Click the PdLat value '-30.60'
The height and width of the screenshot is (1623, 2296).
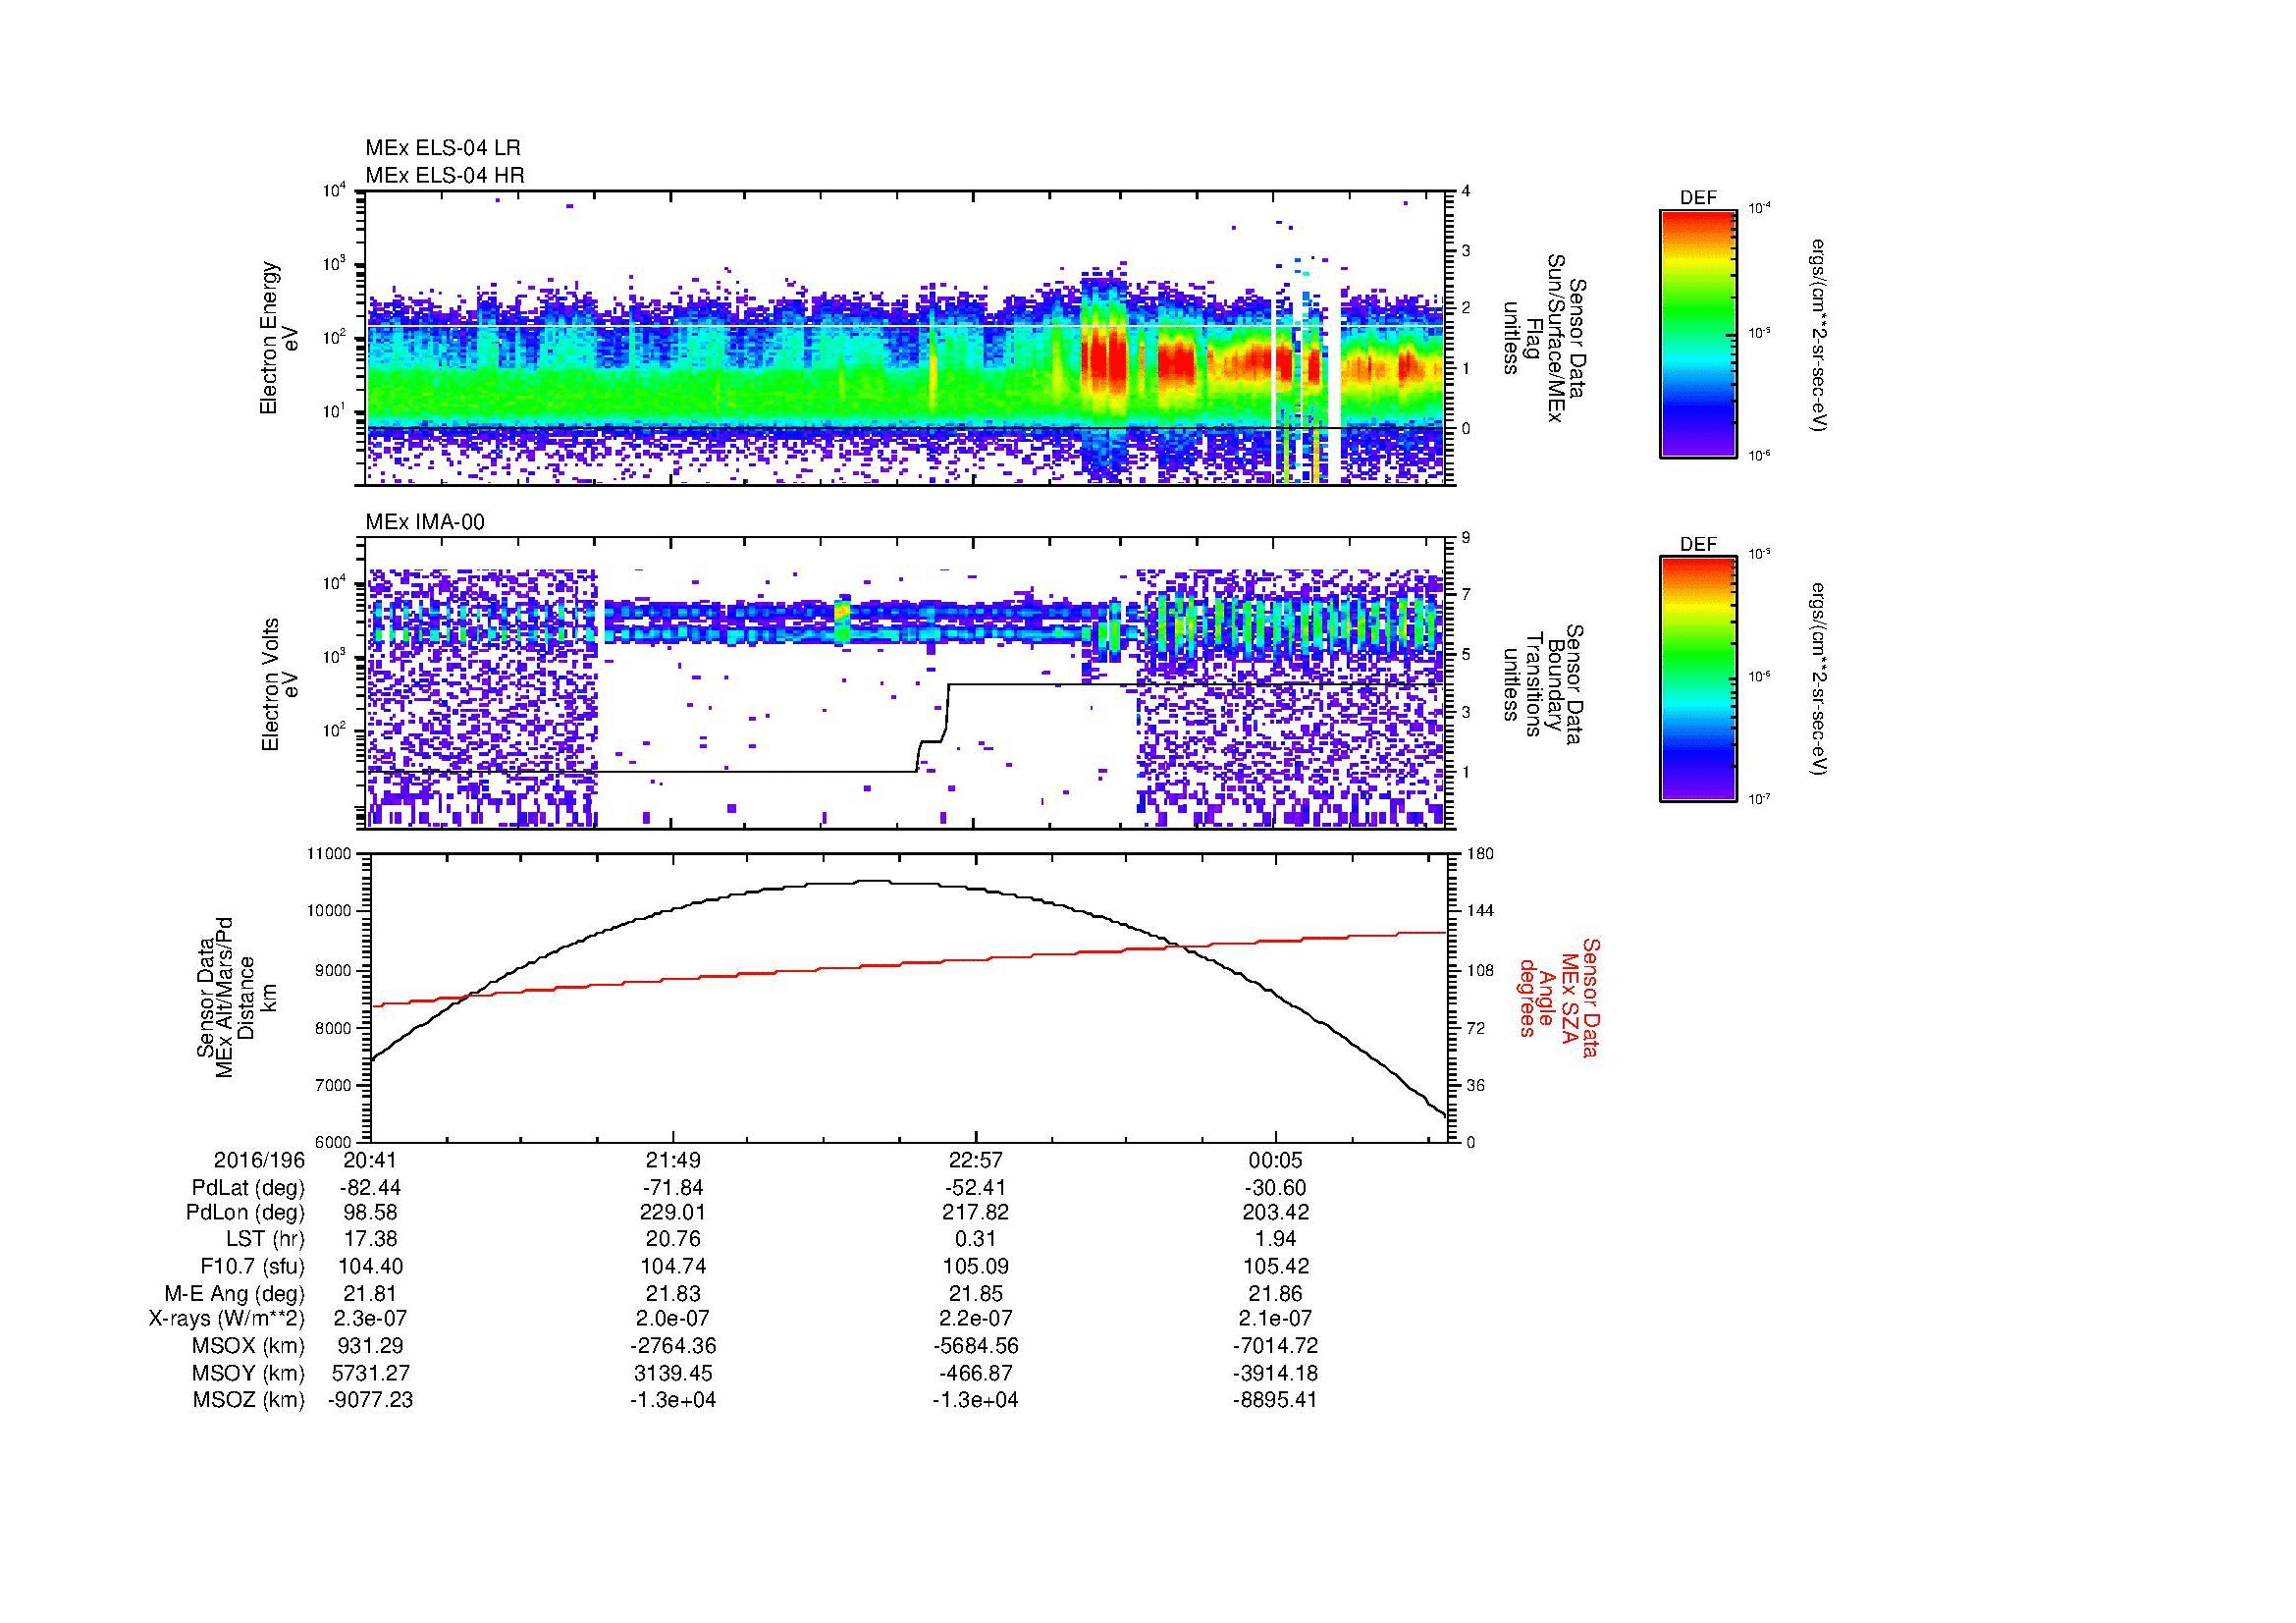click(x=1276, y=1188)
